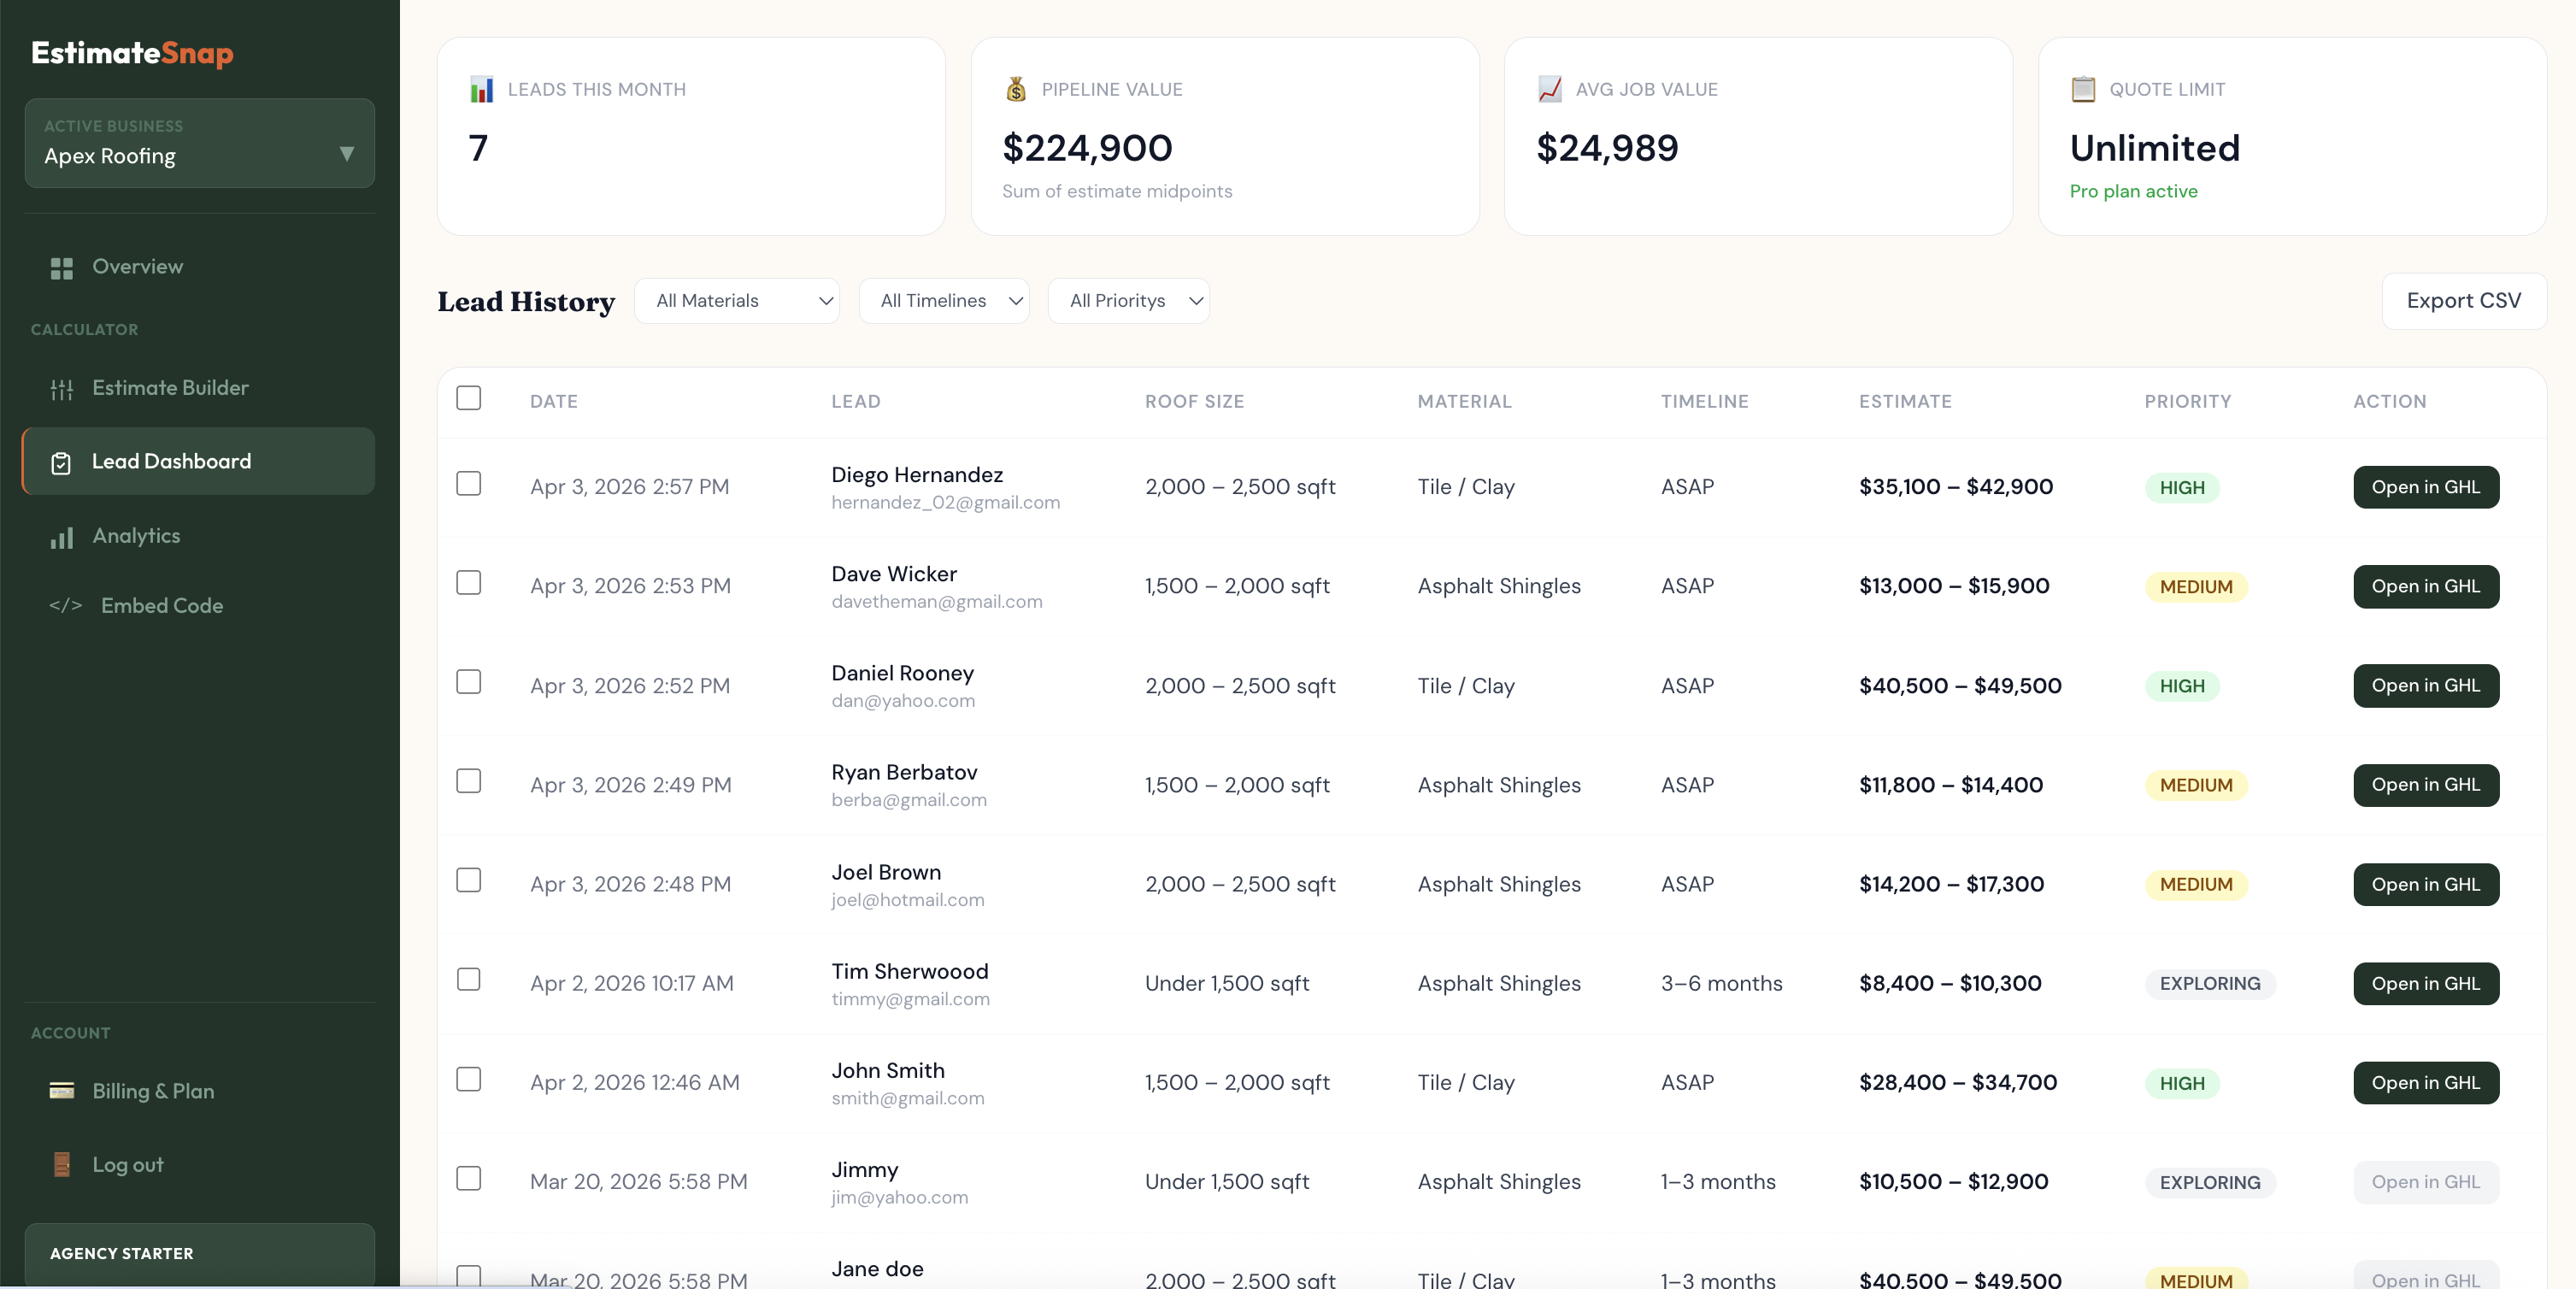Screen dimensions: 2576x1289
Task: Open the All Materials filter dropdown
Action: point(737,300)
